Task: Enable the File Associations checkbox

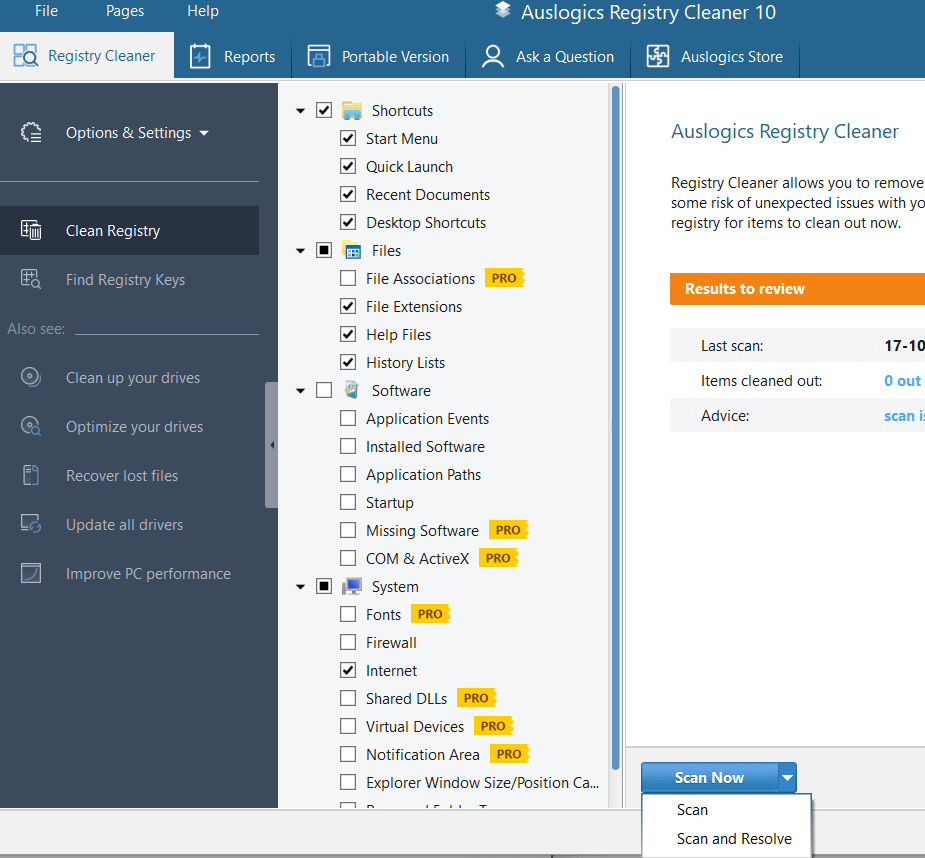Action: (x=348, y=278)
